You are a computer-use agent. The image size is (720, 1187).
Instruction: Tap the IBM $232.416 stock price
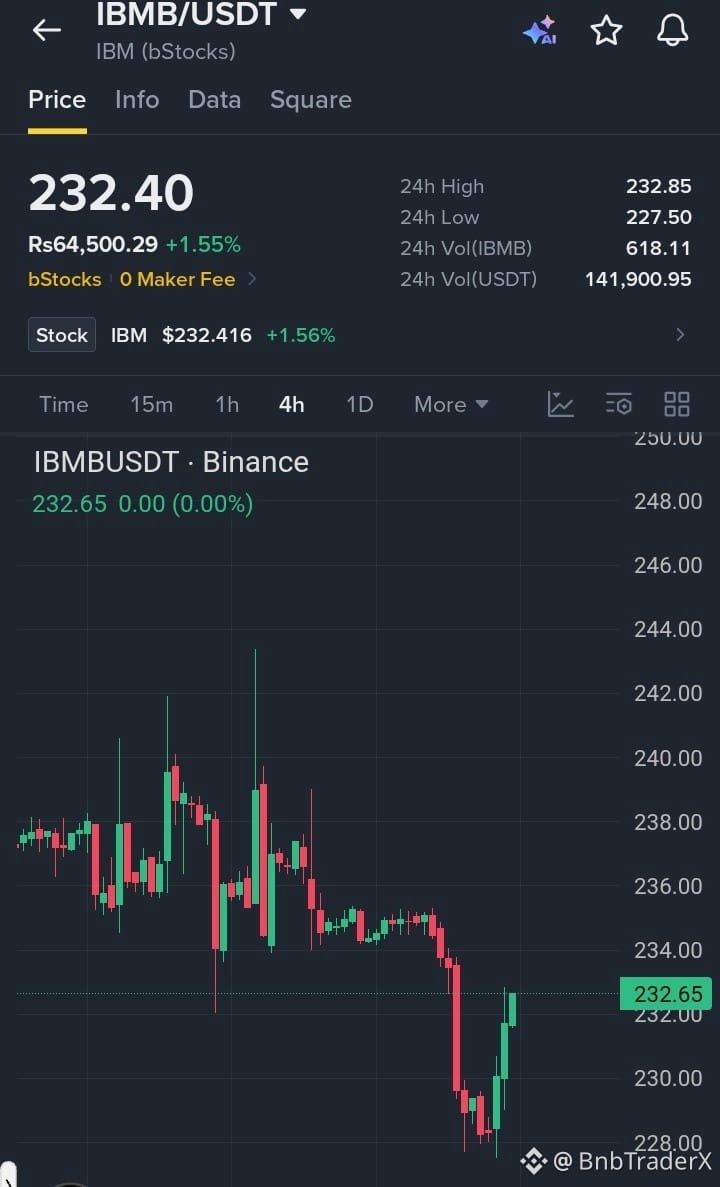(181, 335)
